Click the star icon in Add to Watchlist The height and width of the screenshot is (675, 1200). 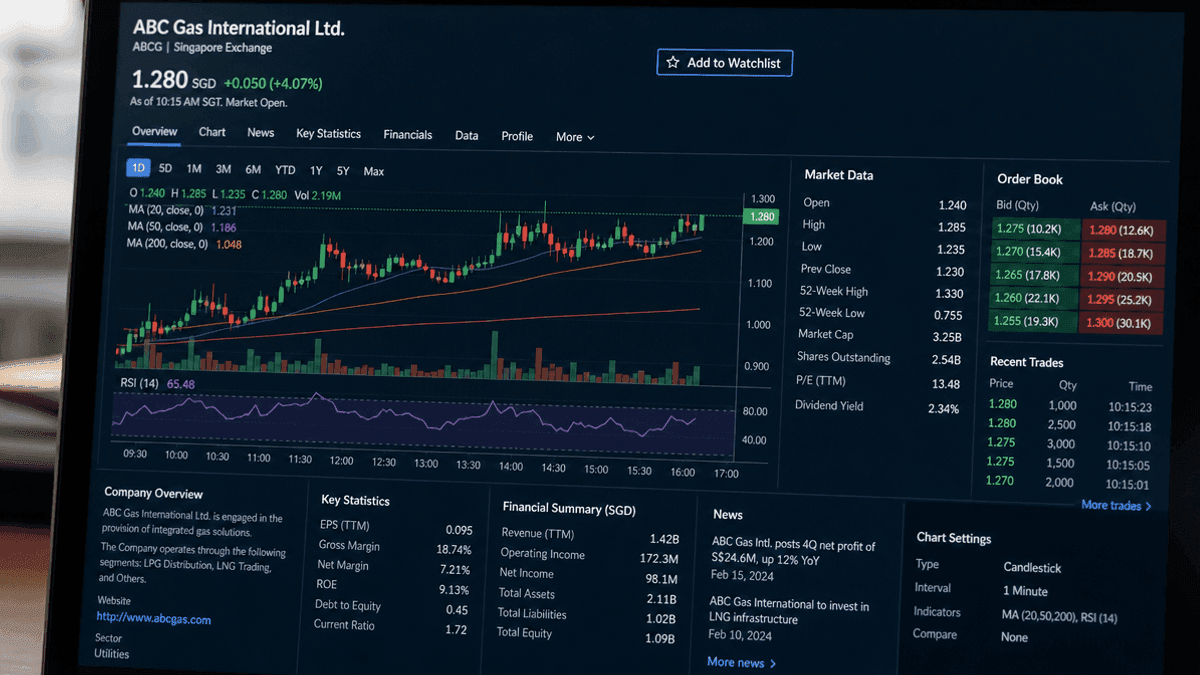coord(673,62)
